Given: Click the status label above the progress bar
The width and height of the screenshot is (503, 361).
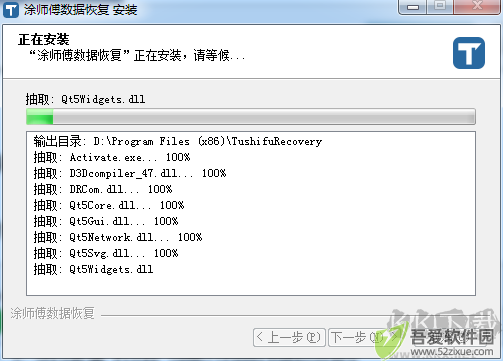Looking at the screenshot, I should pos(85,99).
